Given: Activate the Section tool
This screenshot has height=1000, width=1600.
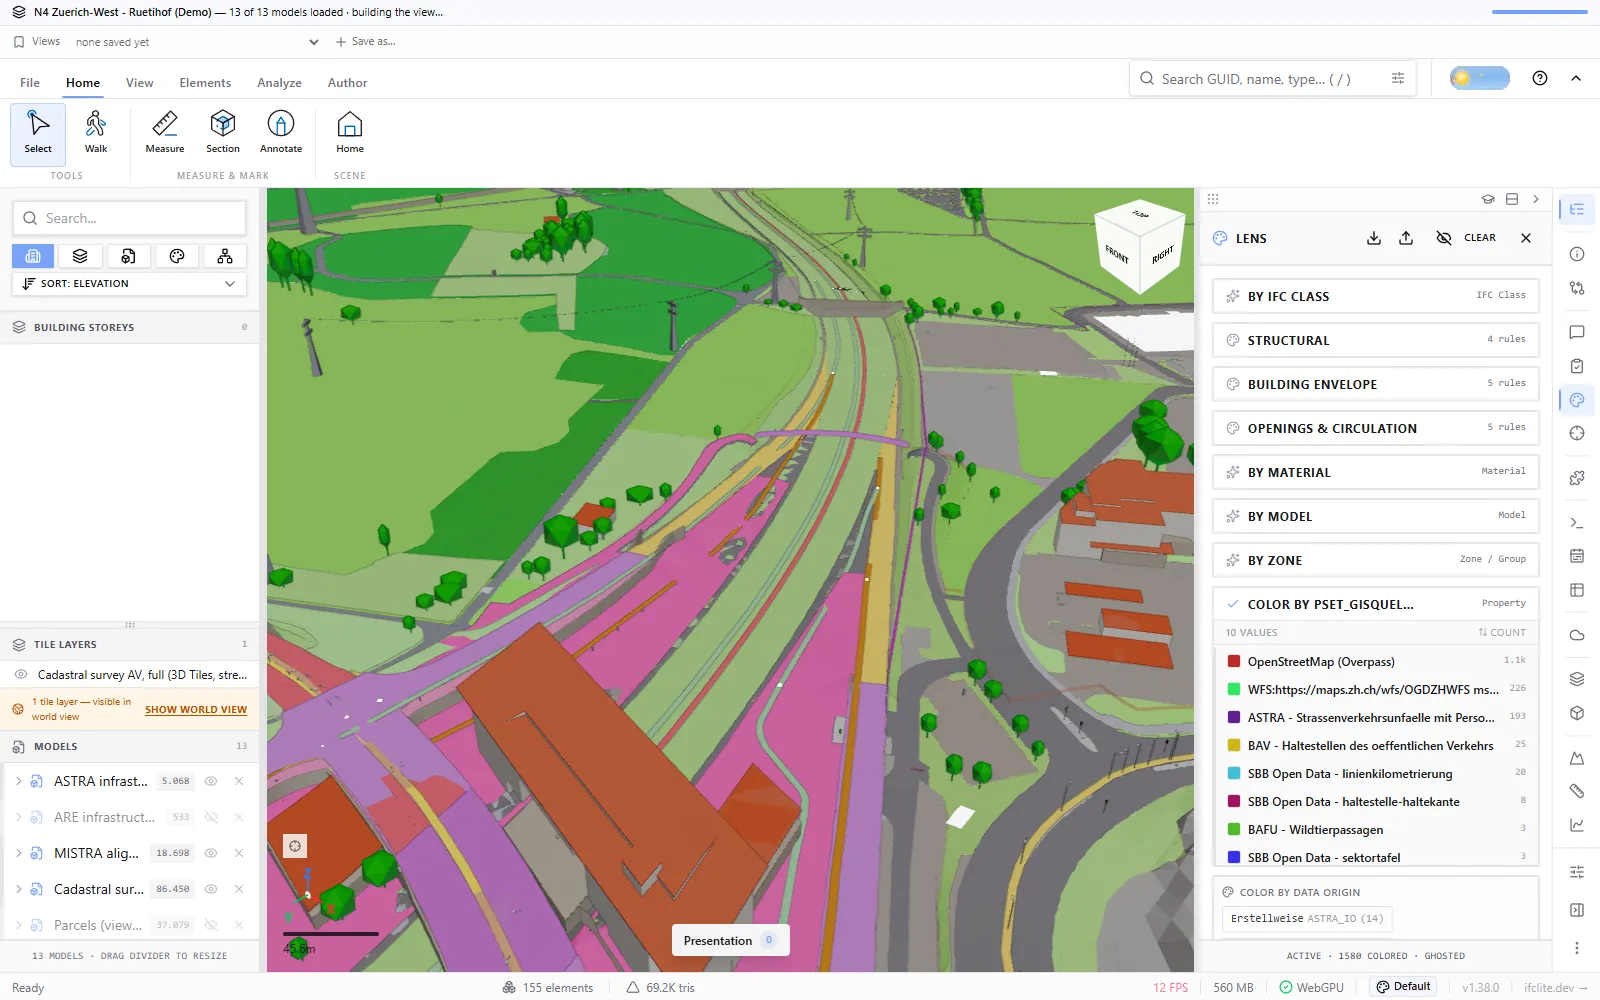Looking at the screenshot, I should 223,134.
